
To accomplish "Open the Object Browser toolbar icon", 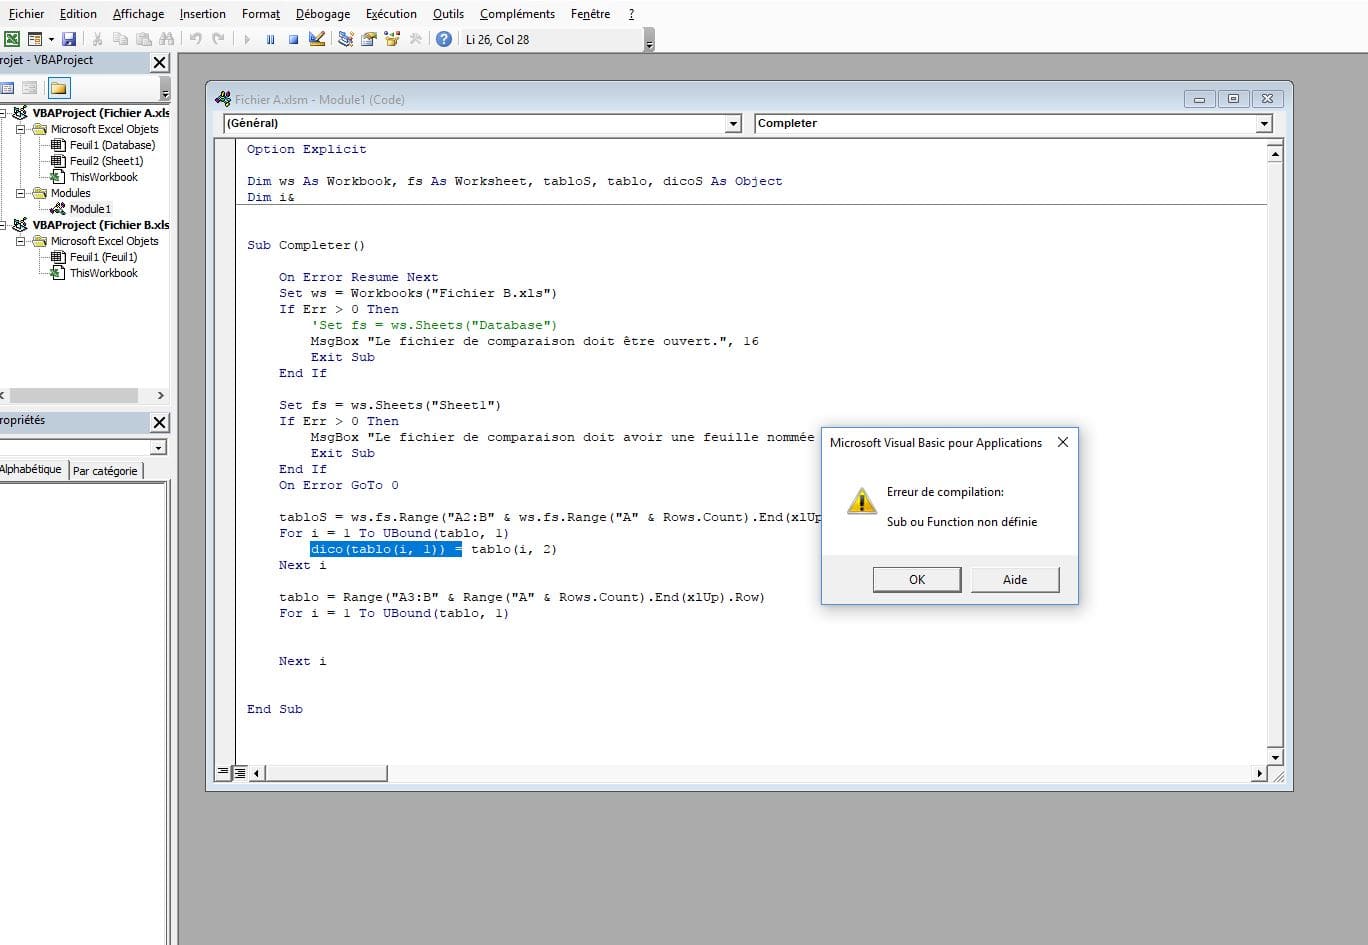I will (x=392, y=39).
